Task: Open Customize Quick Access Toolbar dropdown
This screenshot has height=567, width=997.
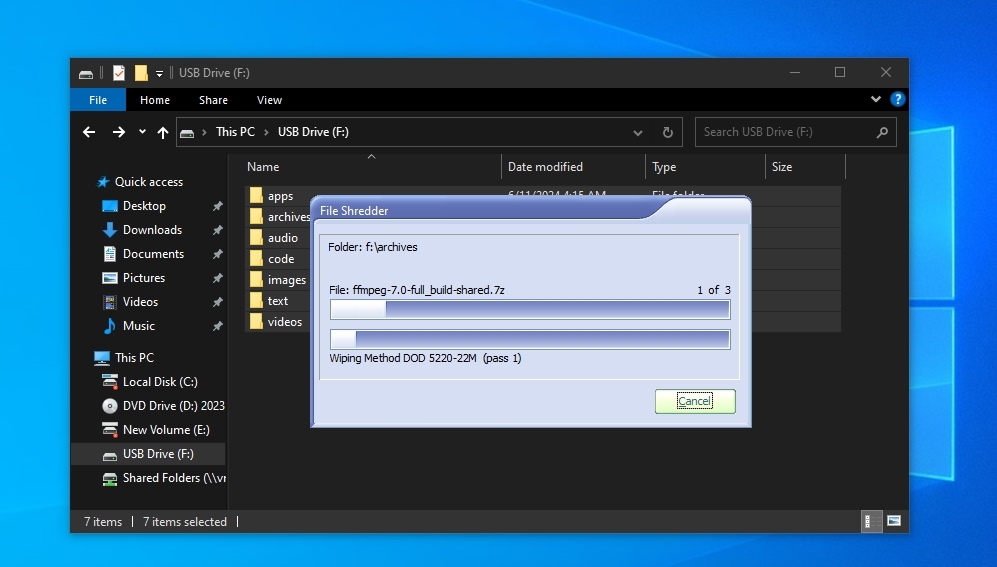Action: pos(160,74)
